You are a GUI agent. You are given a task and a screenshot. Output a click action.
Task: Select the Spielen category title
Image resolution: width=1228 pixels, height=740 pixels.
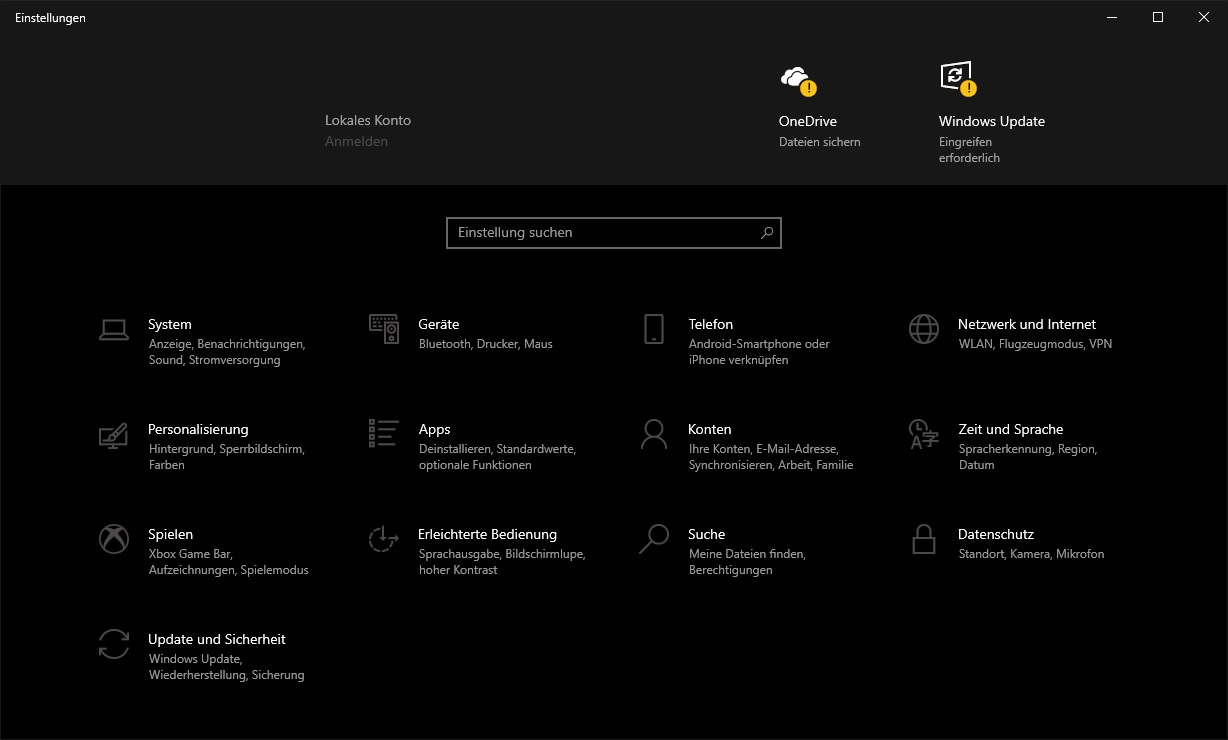point(171,534)
